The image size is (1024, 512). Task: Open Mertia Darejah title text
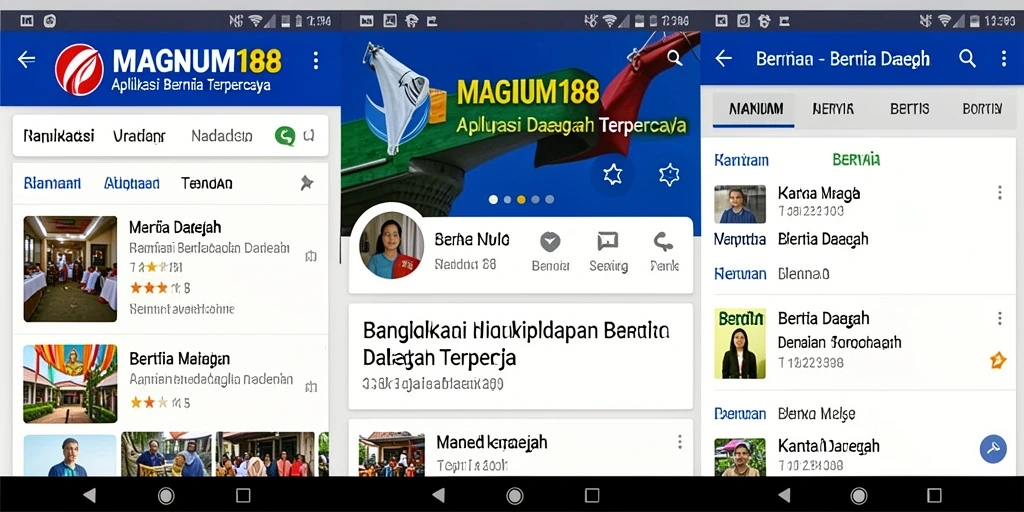pyautogui.click(x=175, y=227)
